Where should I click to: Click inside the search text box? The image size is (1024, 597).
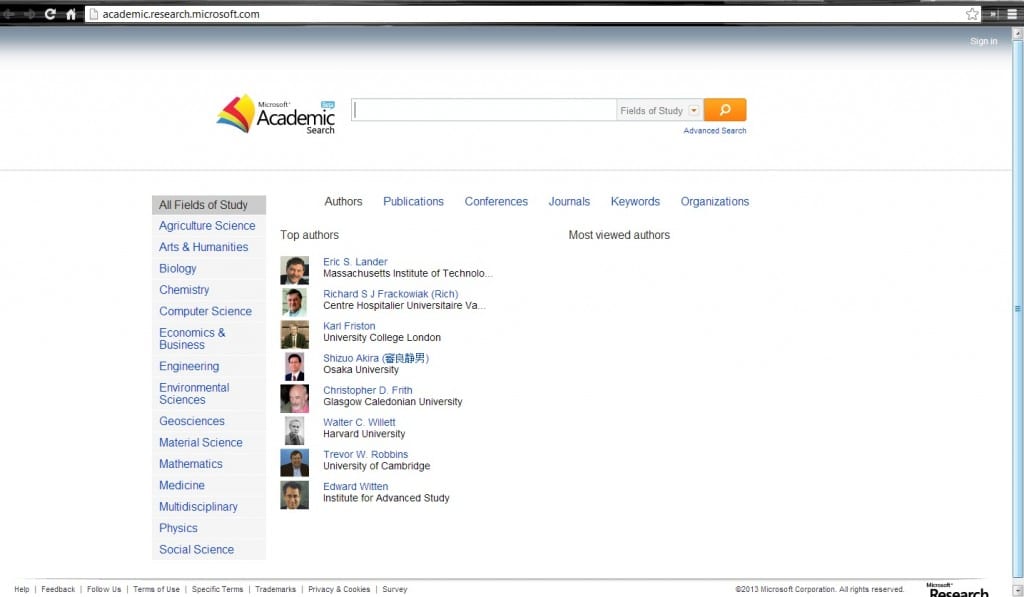(484, 111)
